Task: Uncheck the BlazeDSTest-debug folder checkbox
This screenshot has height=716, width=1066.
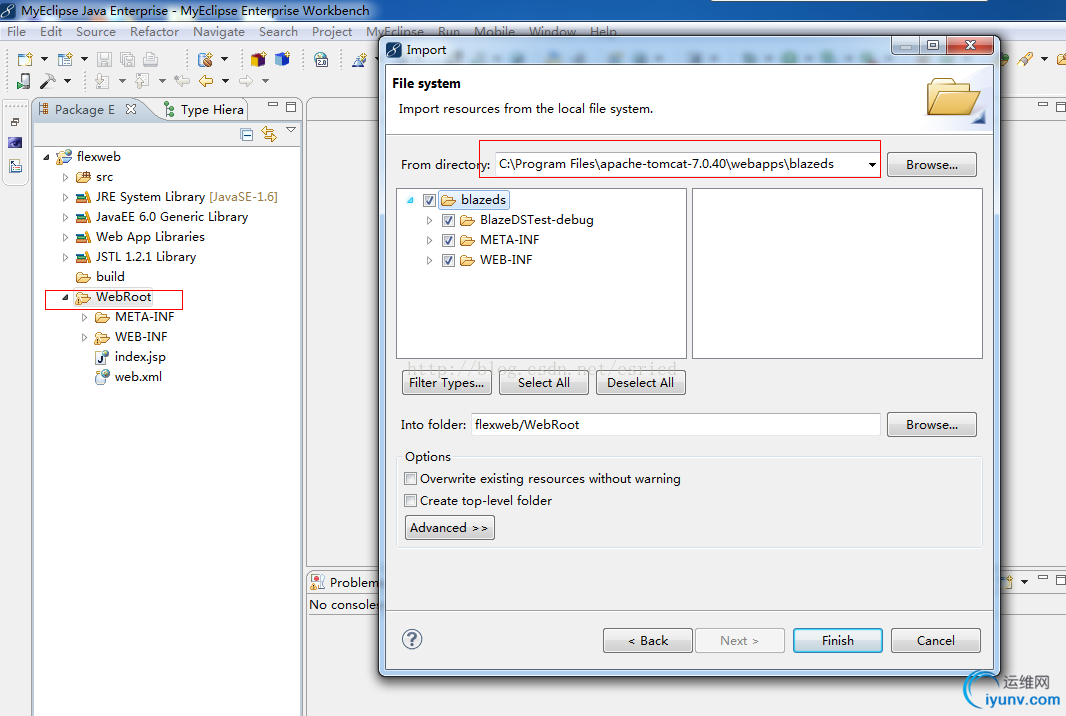Action: pos(448,220)
